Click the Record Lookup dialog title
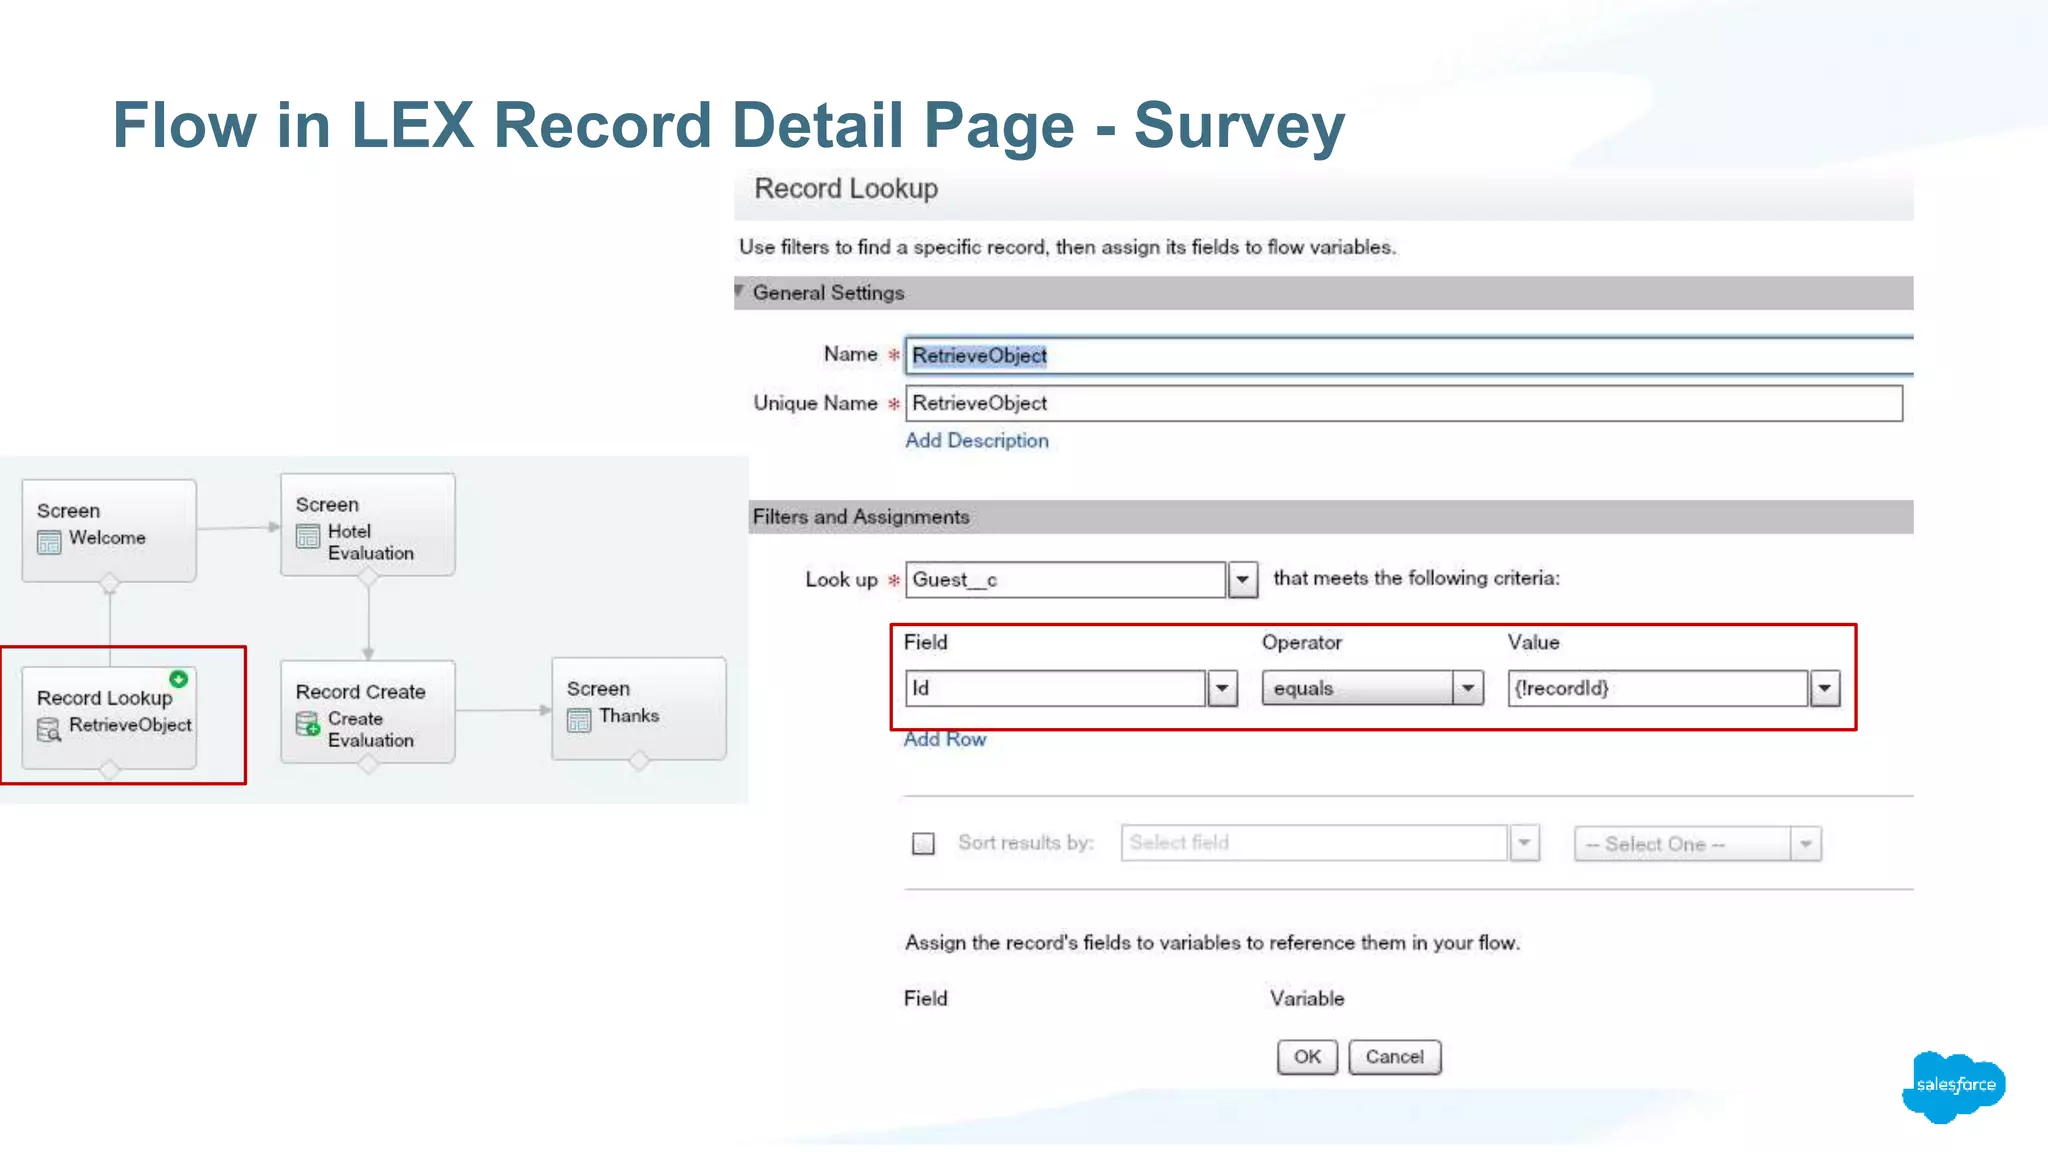 tap(846, 189)
